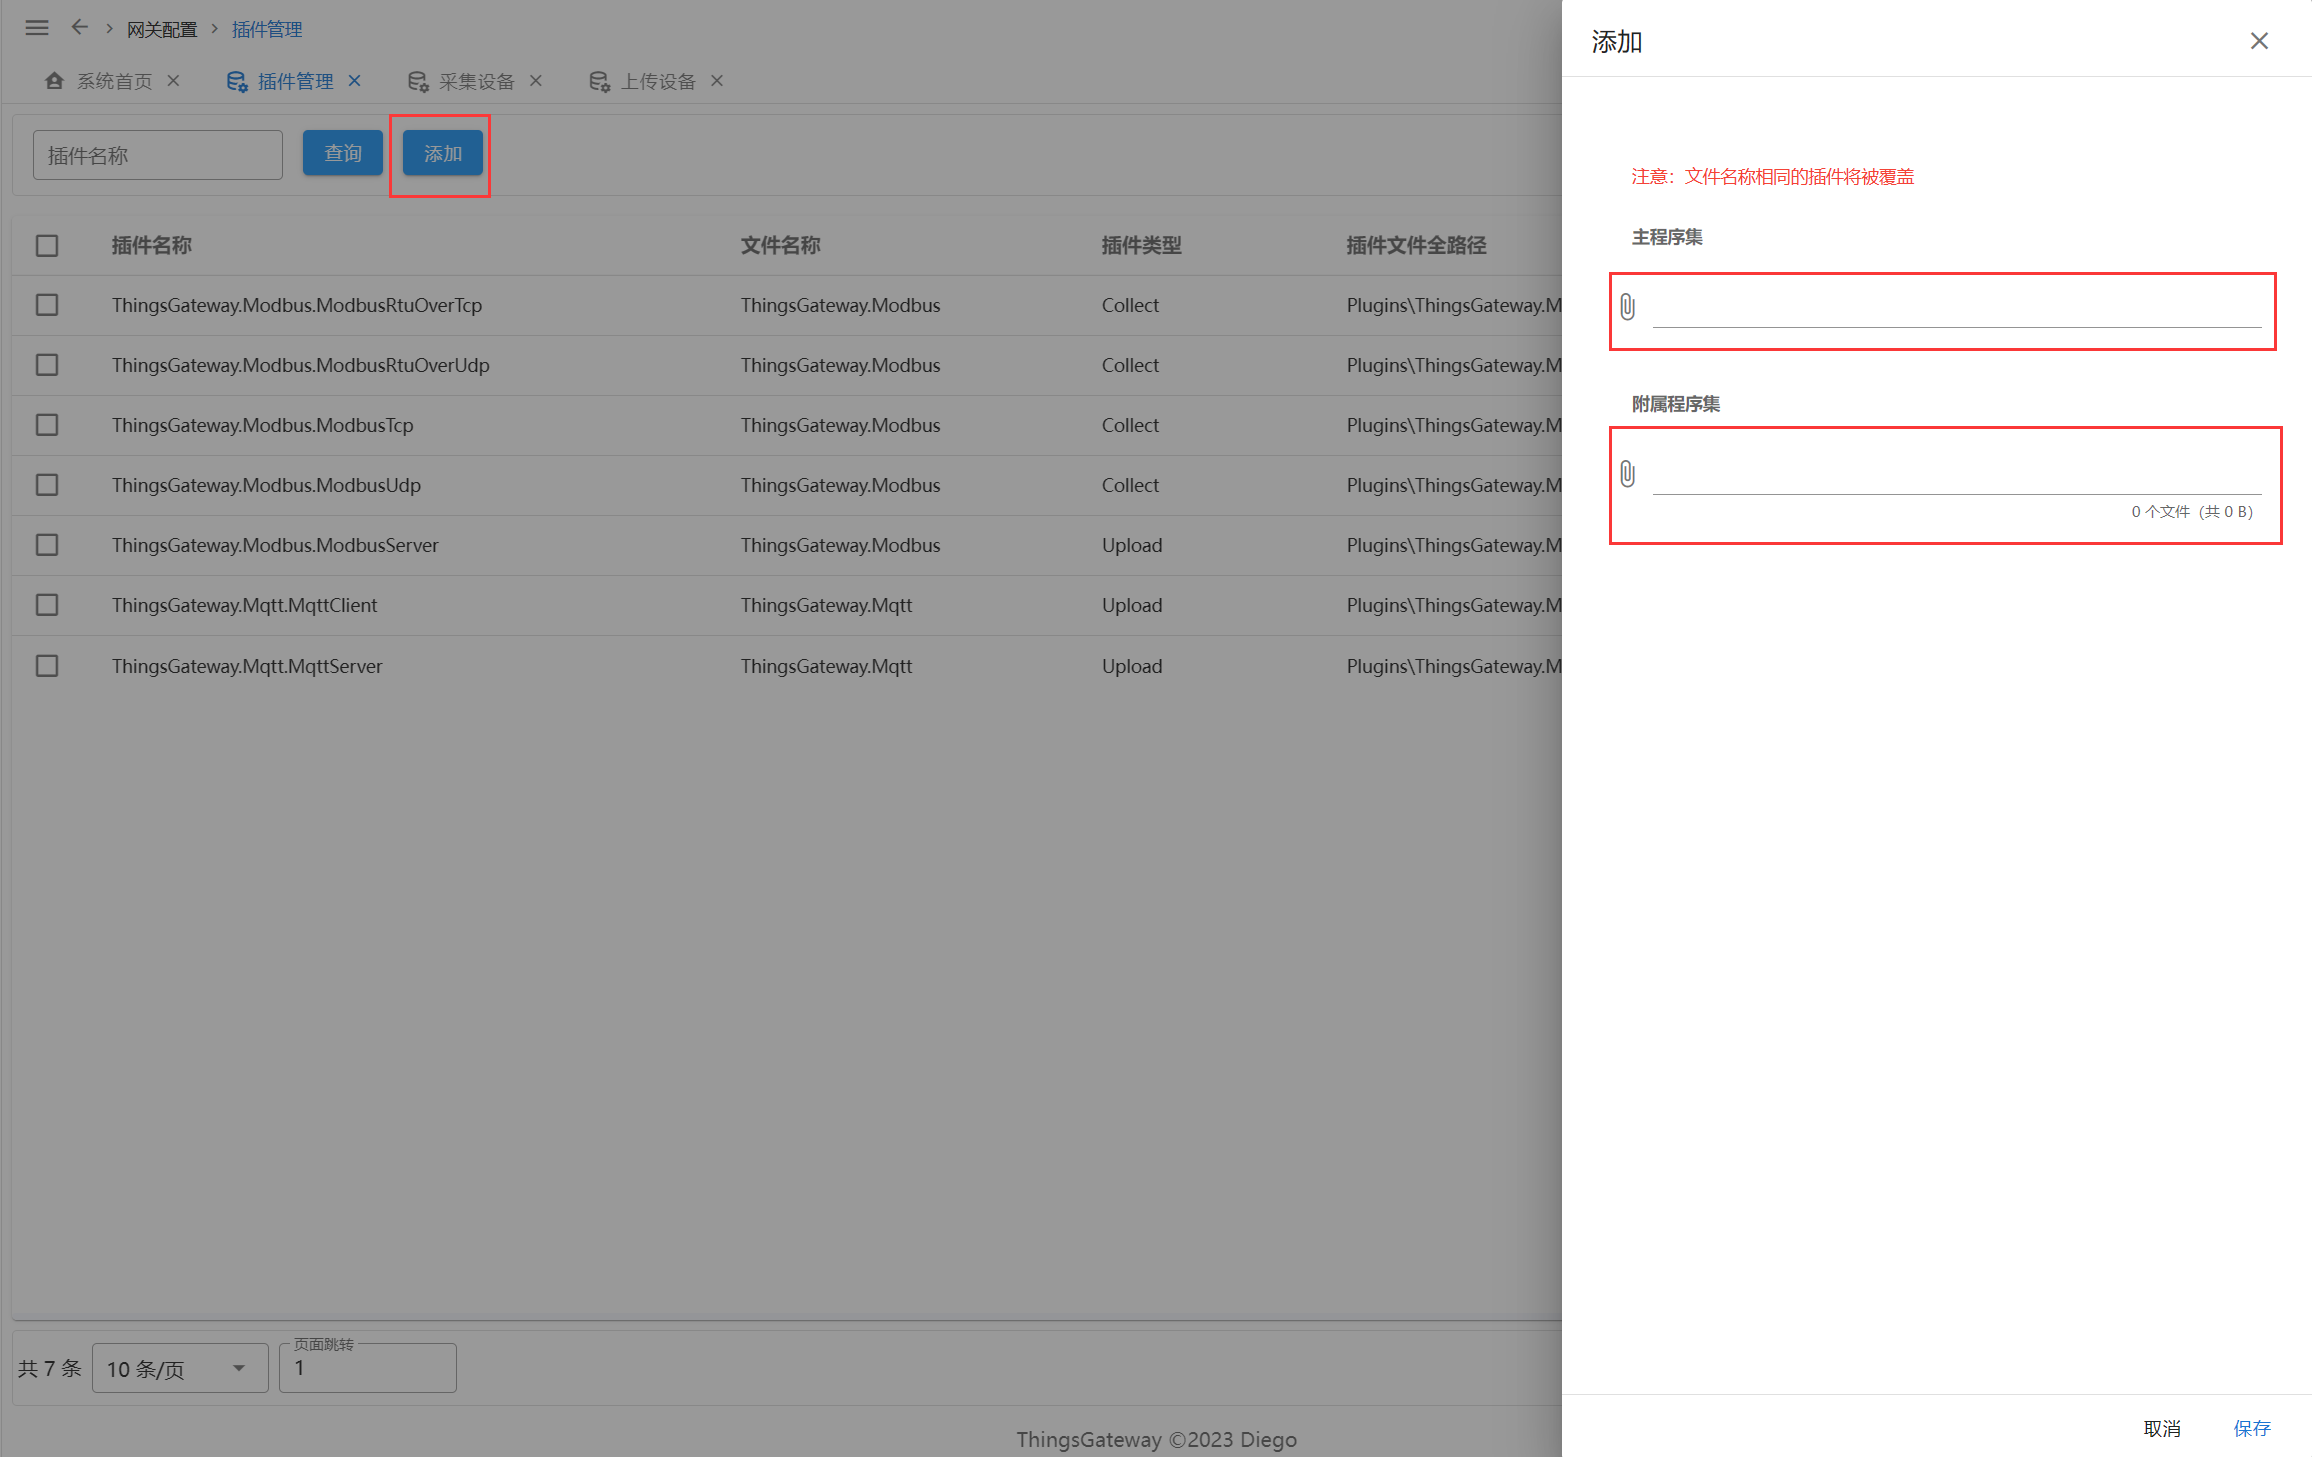Image resolution: width=2312 pixels, height=1457 pixels.
Task: Check the ModbusTcp plugin row checkbox
Action: (x=47, y=425)
